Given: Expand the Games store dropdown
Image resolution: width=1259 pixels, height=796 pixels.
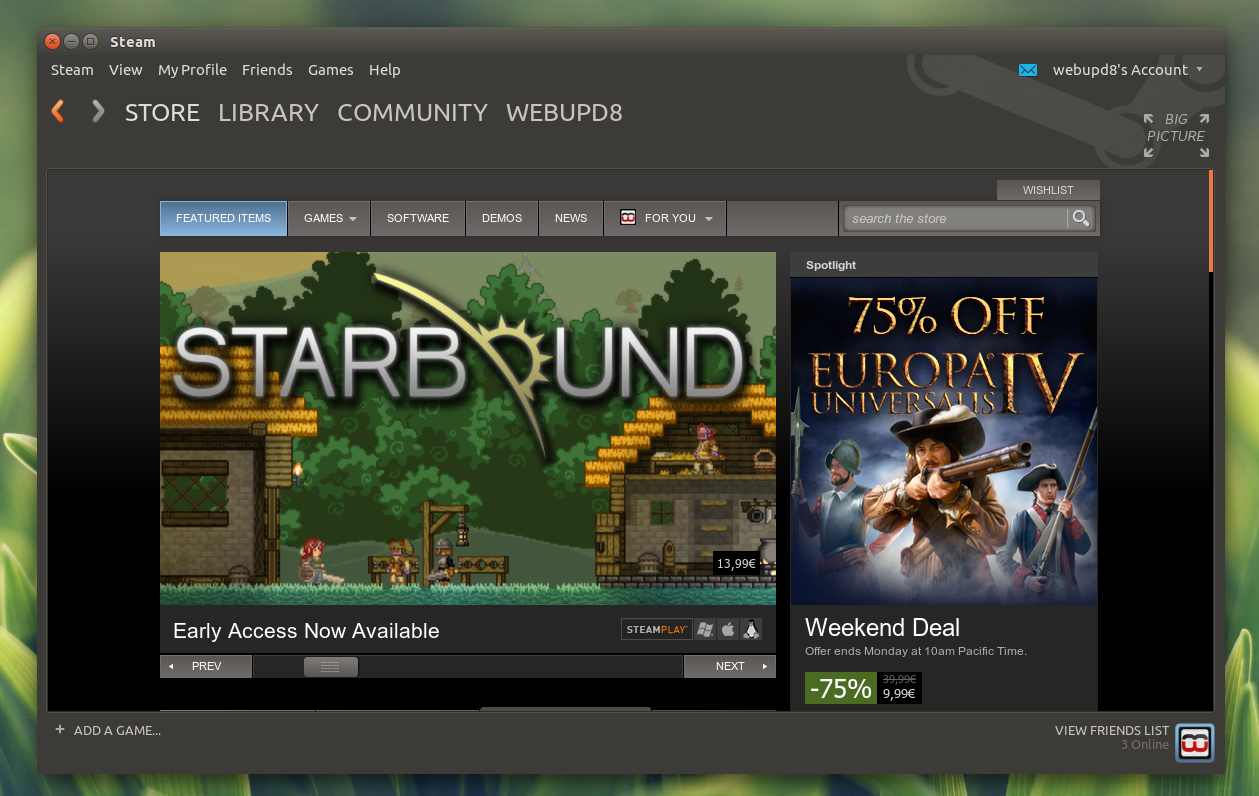Looking at the screenshot, I should [x=353, y=218].
